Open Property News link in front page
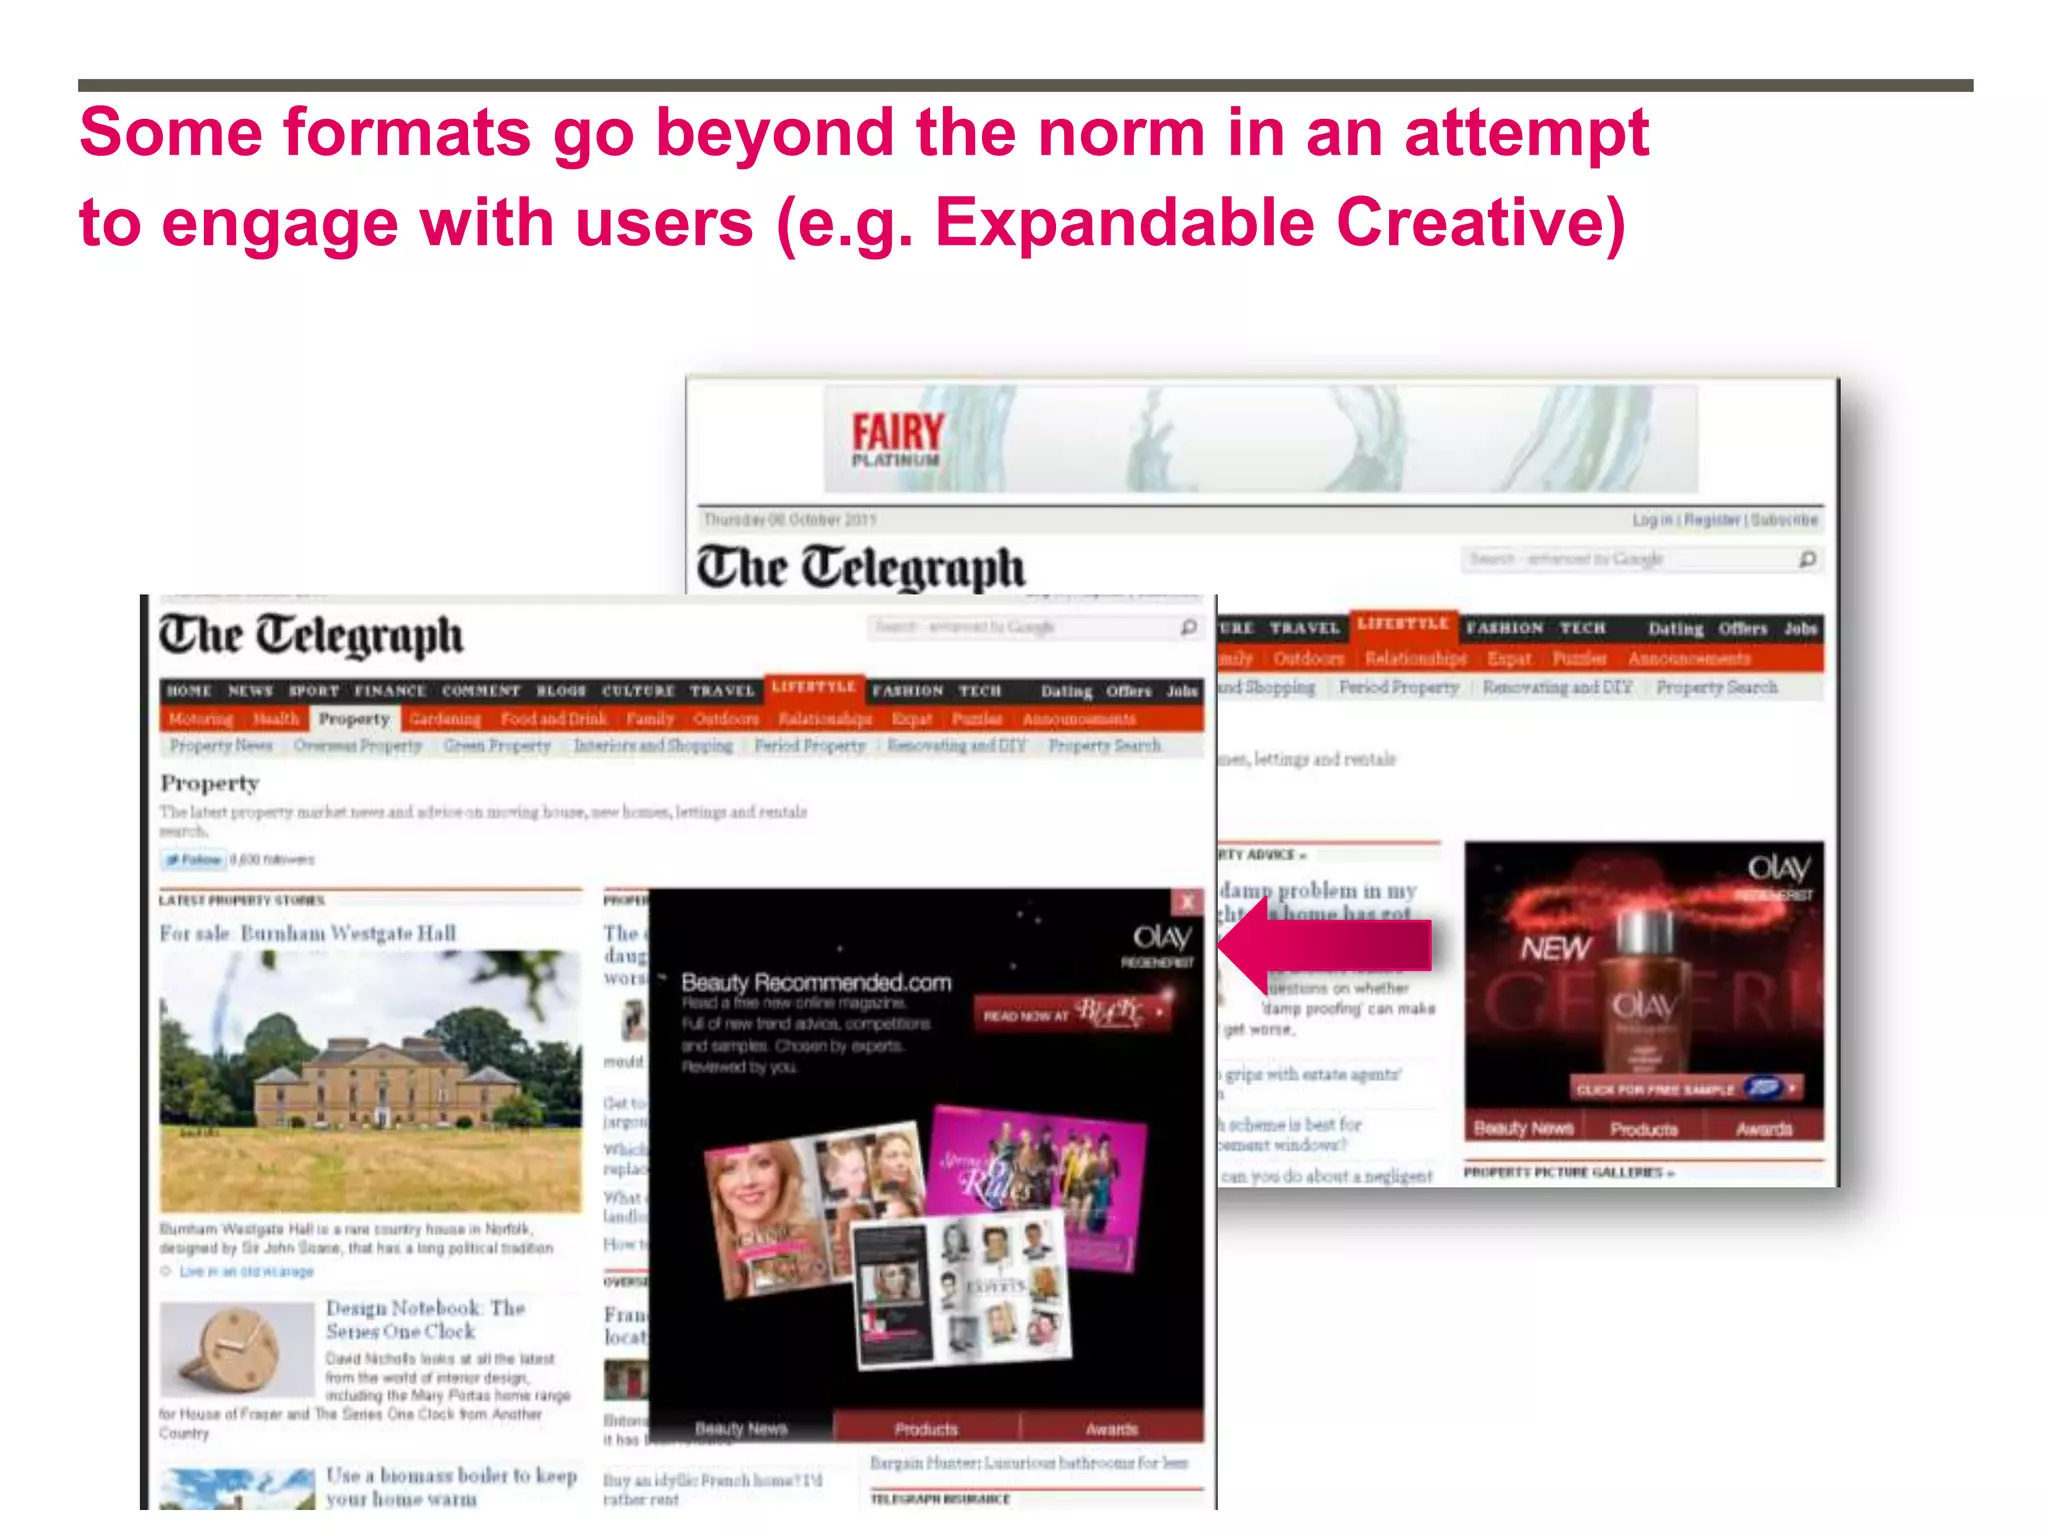Image resolution: width=2048 pixels, height=1536 pixels. point(221,746)
